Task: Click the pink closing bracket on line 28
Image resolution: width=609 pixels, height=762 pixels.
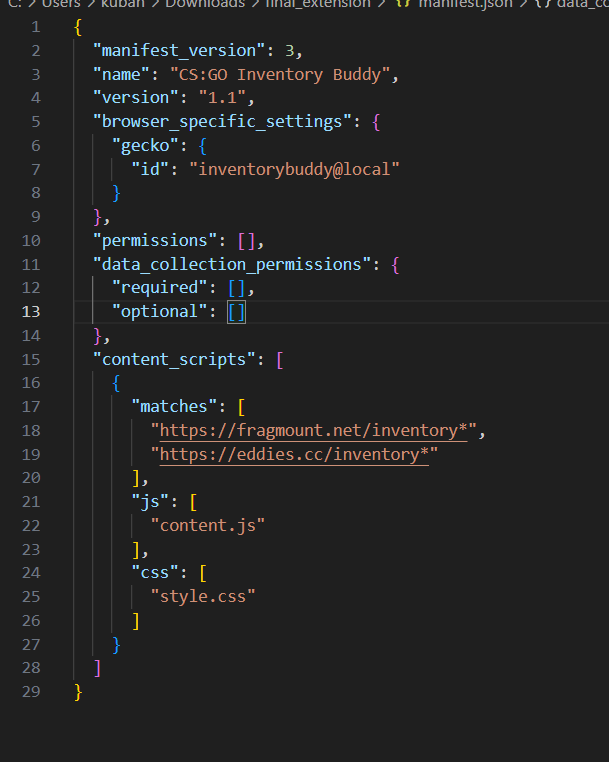Action: point(98,668)
